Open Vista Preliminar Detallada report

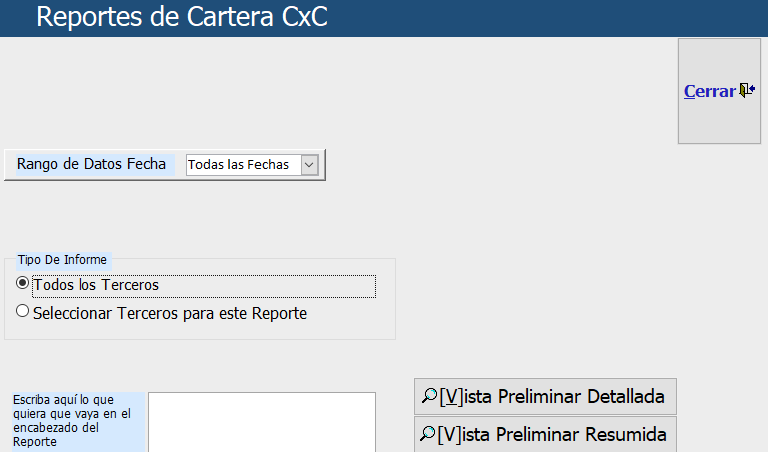click(545, 396)
